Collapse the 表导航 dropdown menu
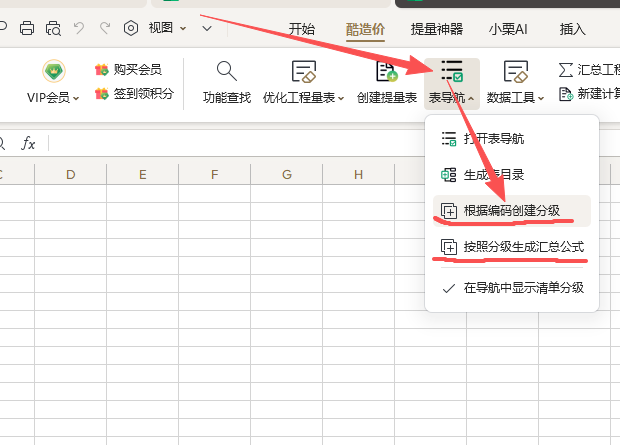The image size is (620, 445). (x=451, y=82)
